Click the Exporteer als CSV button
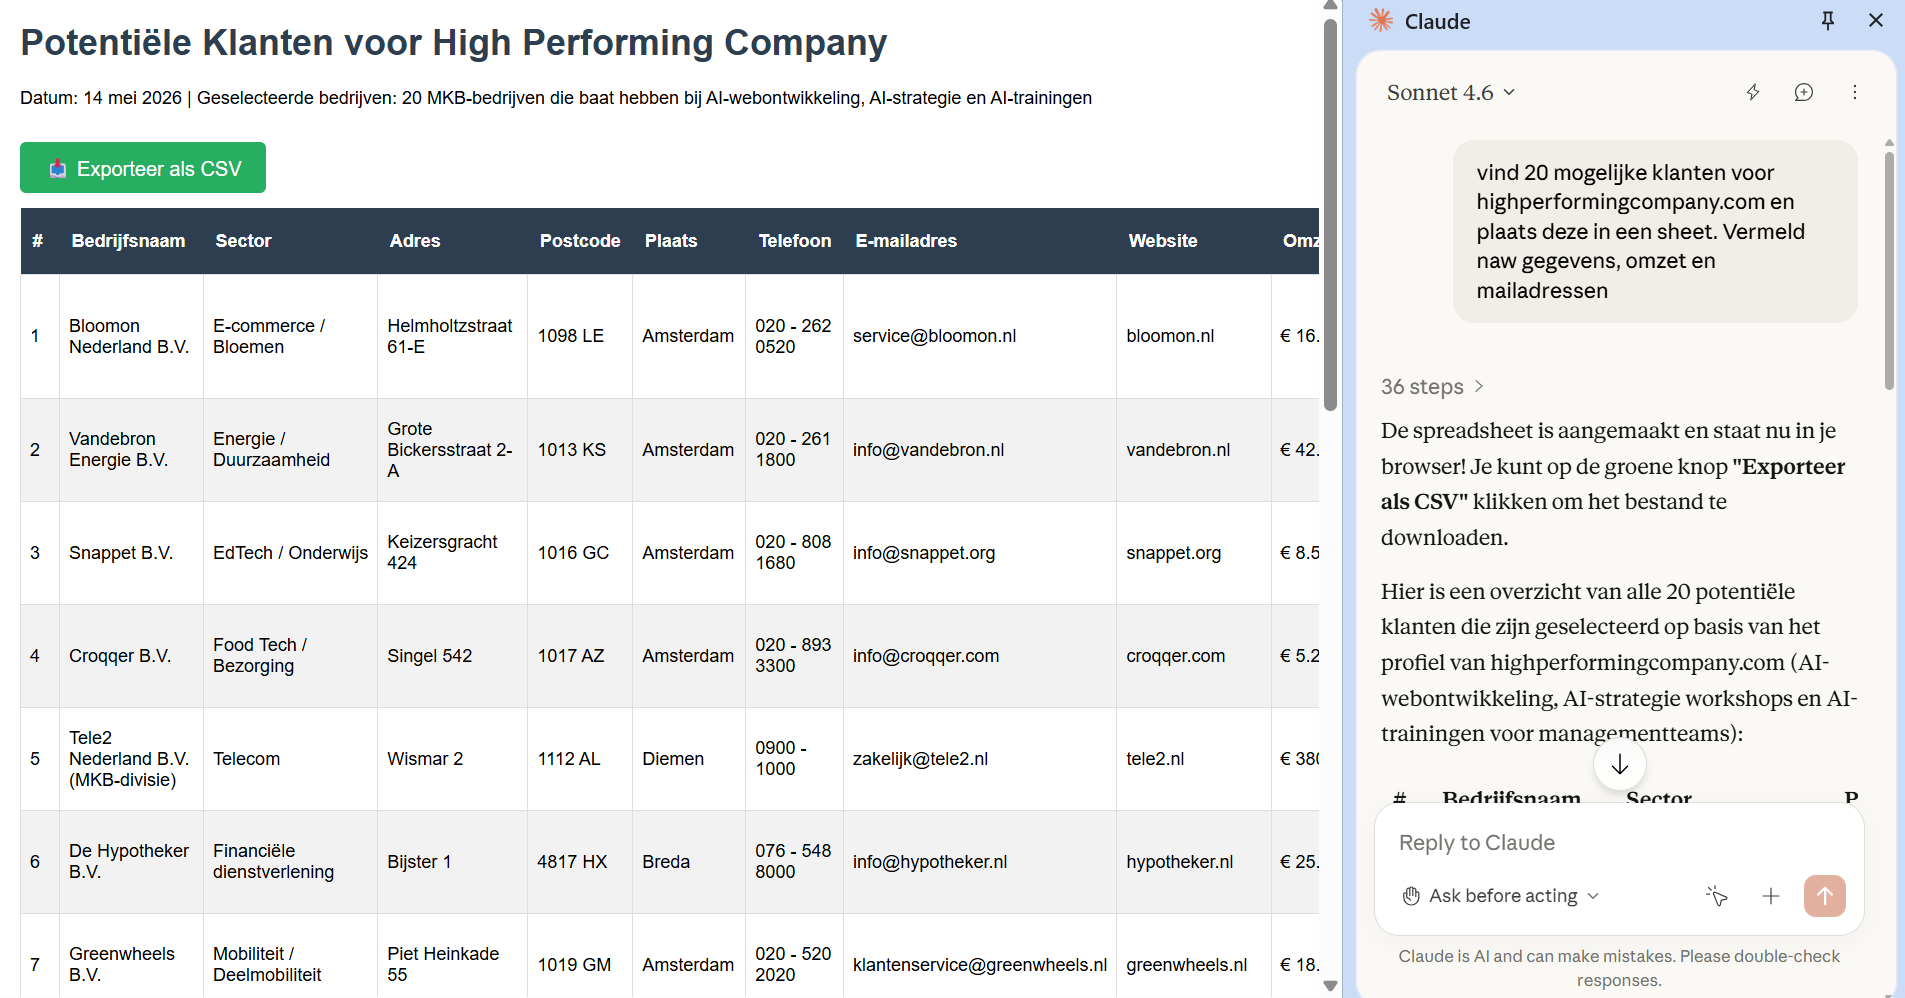 pyautogui.click(x=143, y=168)
